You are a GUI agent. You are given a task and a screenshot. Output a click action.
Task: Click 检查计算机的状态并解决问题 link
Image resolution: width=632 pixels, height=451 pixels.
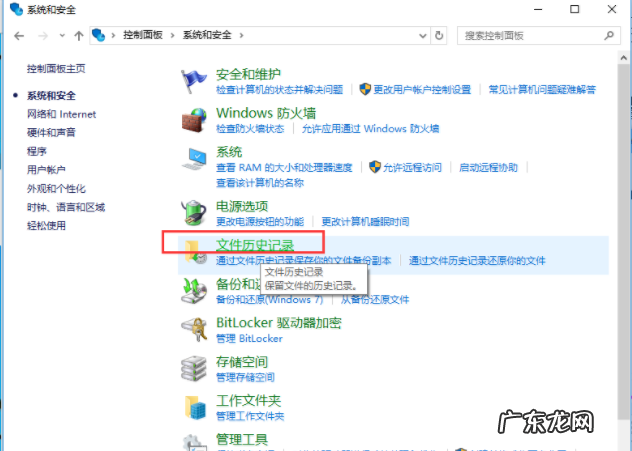click(279, 89)
